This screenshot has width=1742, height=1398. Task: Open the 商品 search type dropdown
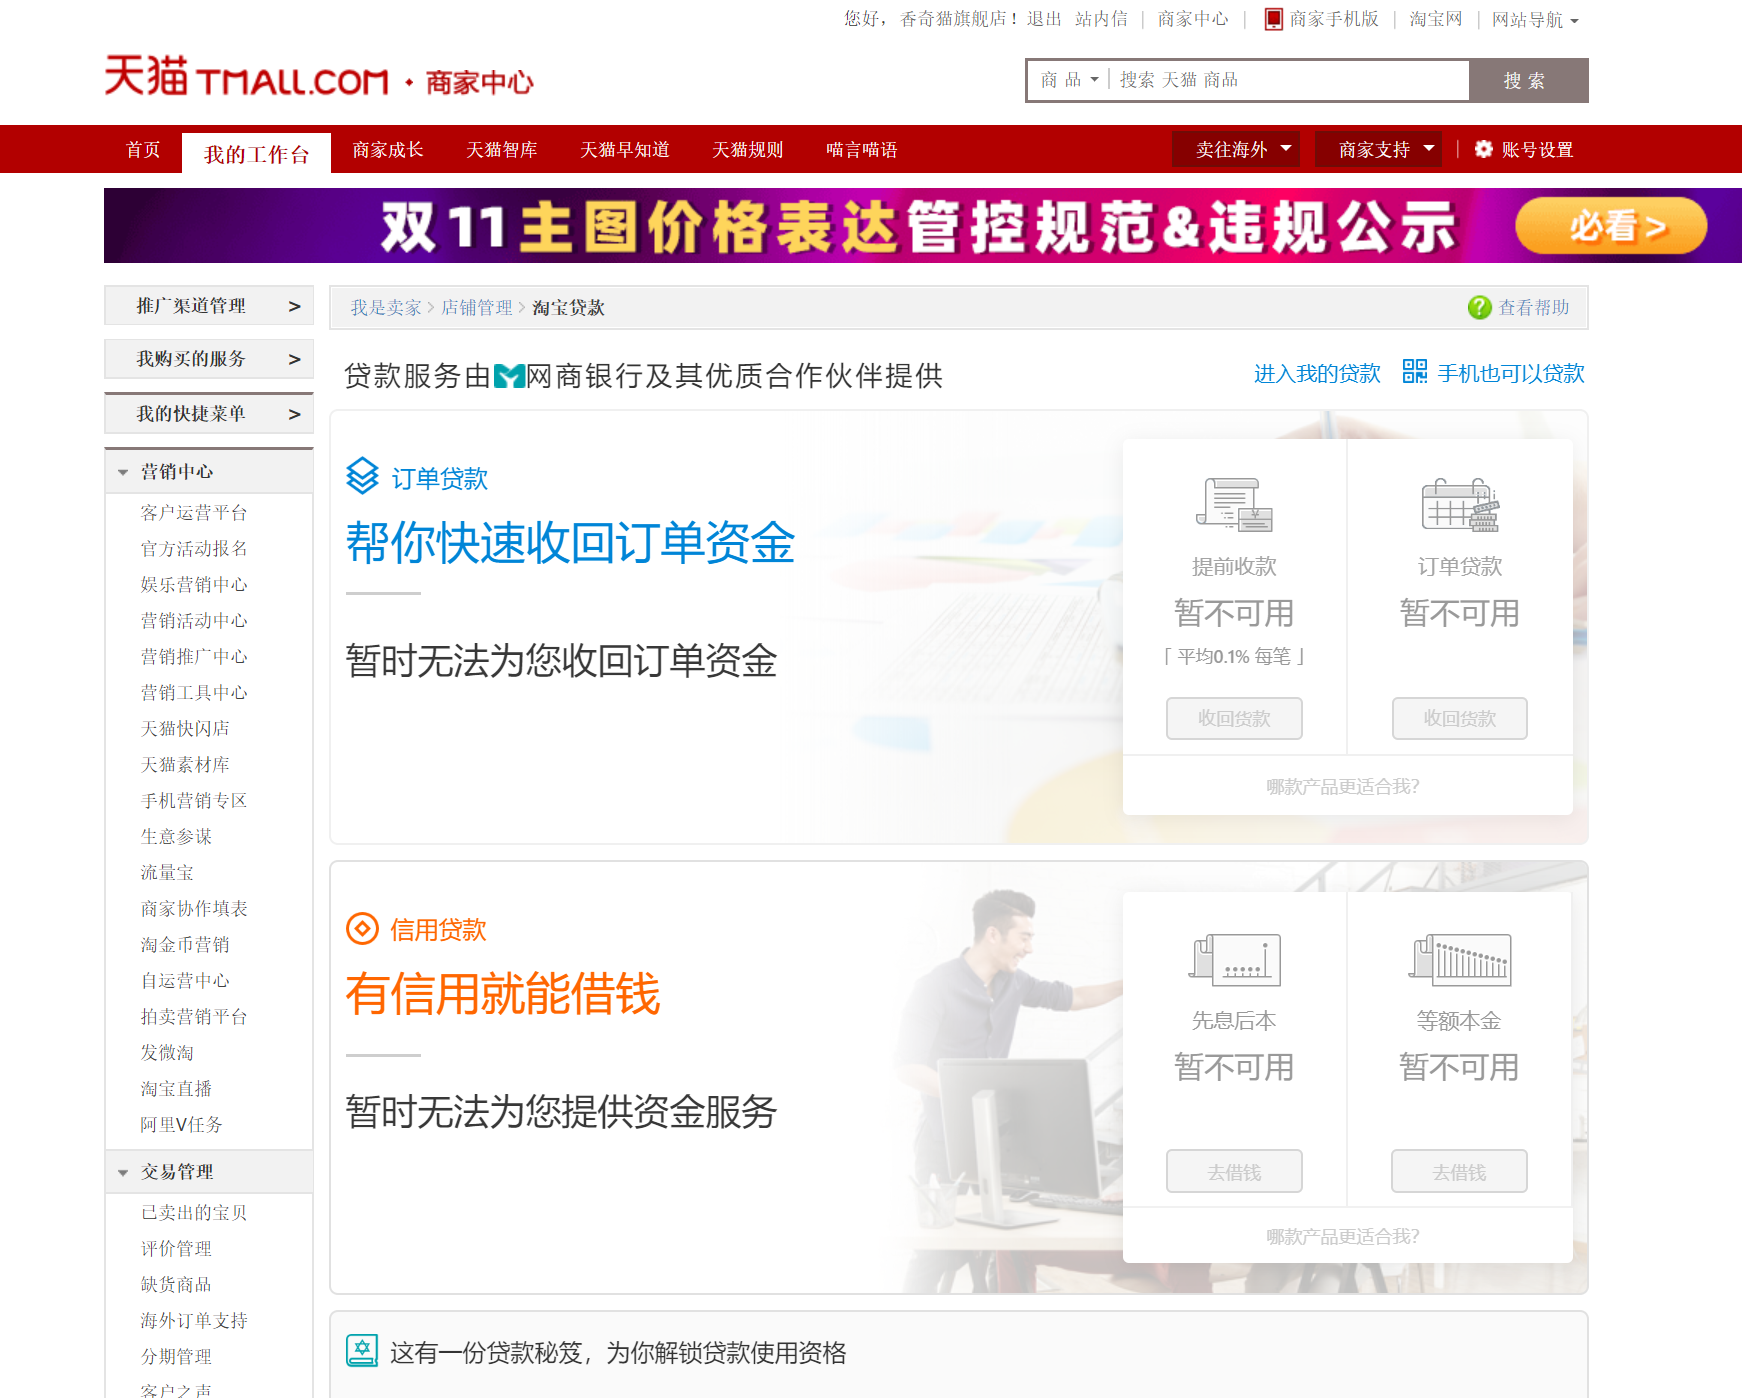pyautogui.click(x=1069, y=80)
